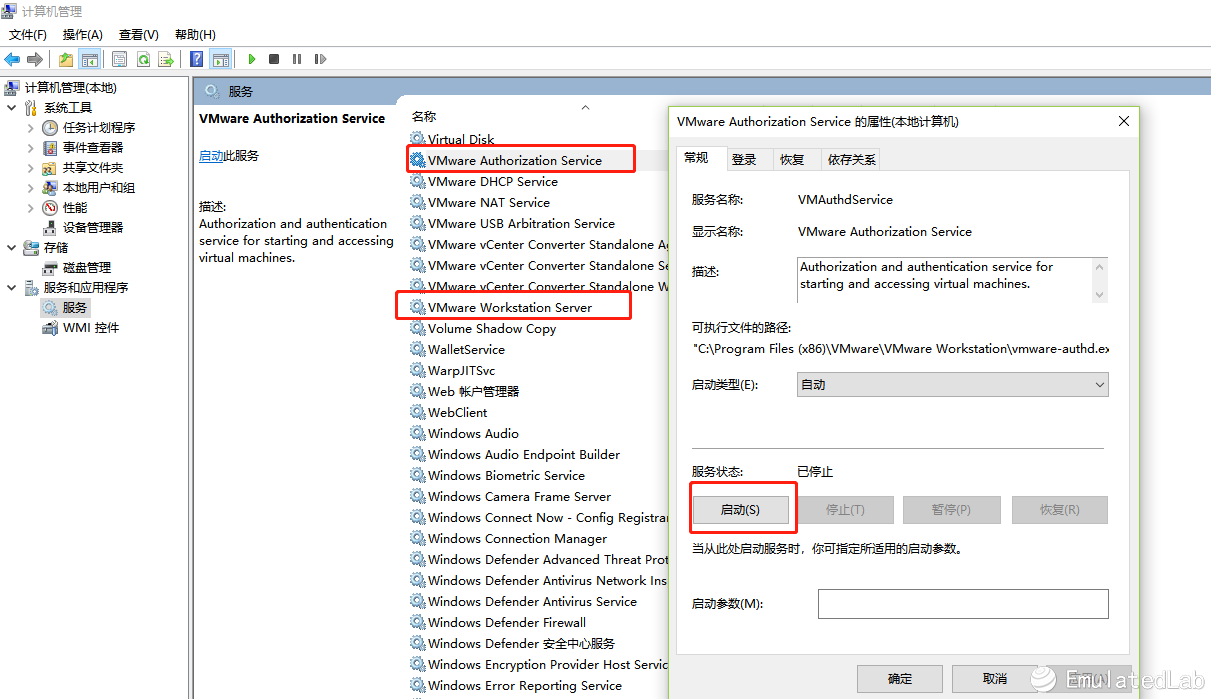Switch to the 依存关系 tab

pyautogui.click(x=851, y=160)
